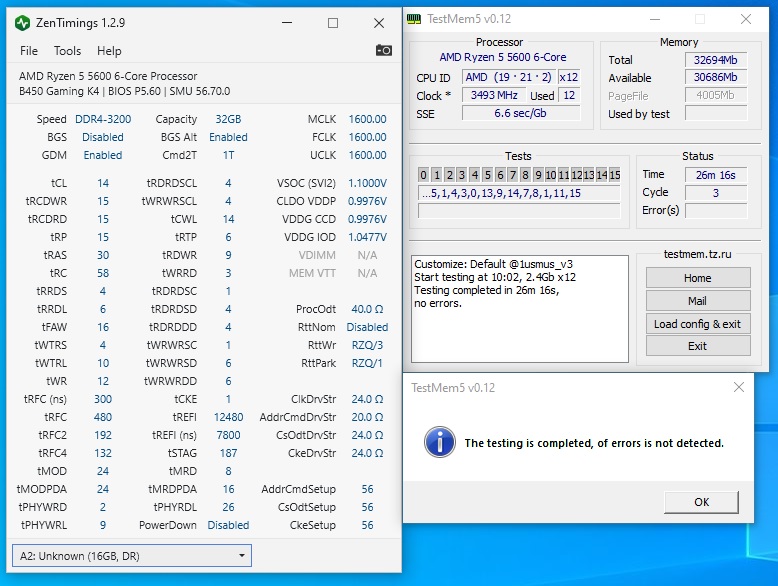Click the tSTAG 187 value
778x586 pixels.
coord(228,453)
